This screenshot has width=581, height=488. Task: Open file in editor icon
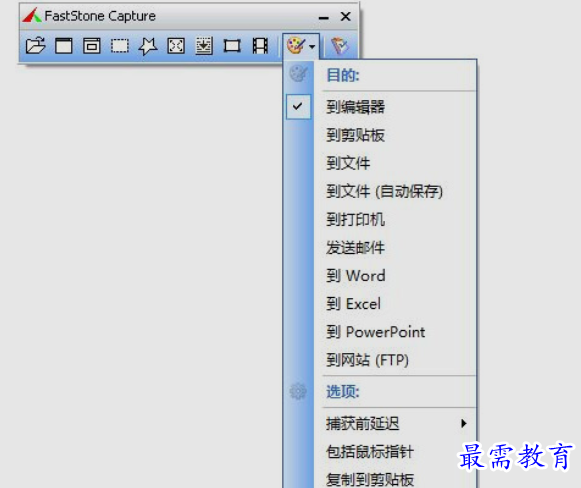pyautogui.click(x=36, y=46)
